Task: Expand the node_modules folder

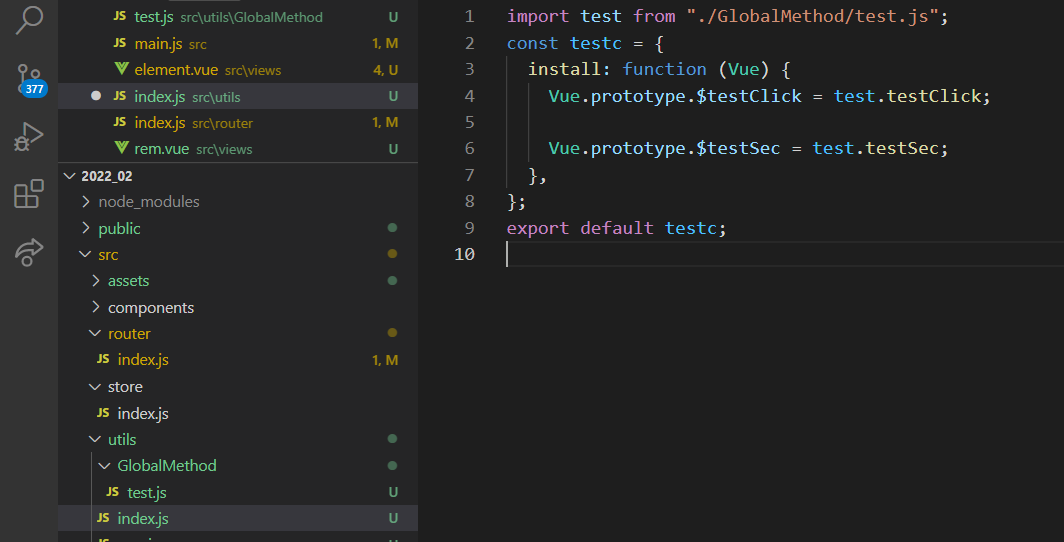Action: pos(85,202)
